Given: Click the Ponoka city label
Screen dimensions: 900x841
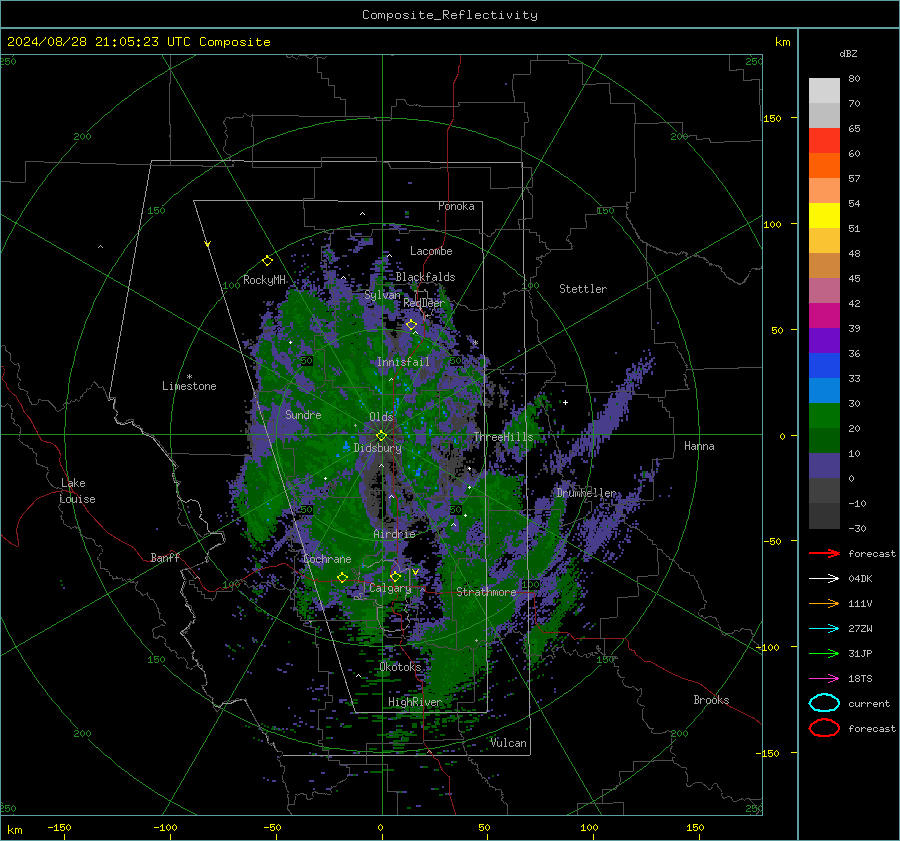Looking at the screenshot, I should [x=456, y=206].
